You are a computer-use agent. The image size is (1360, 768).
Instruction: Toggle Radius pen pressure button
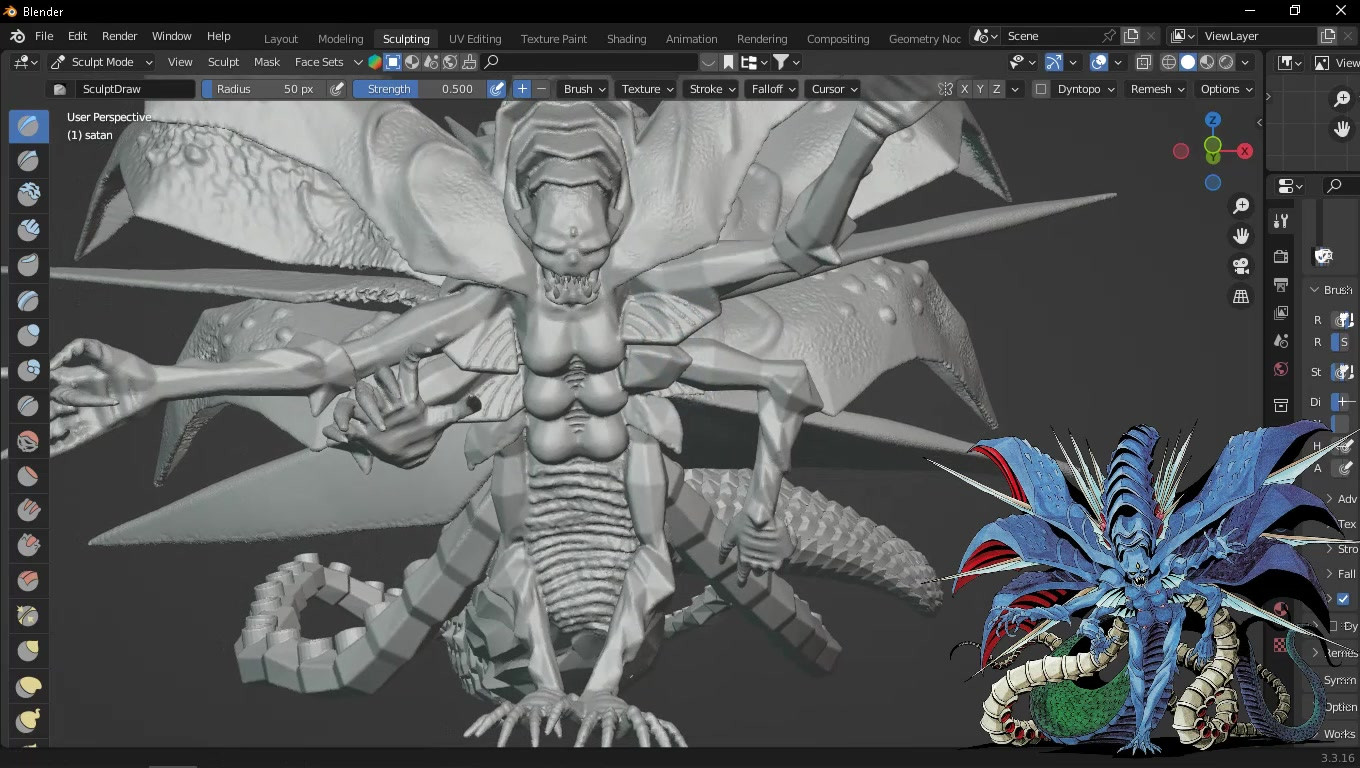click(x=337, y=89)
